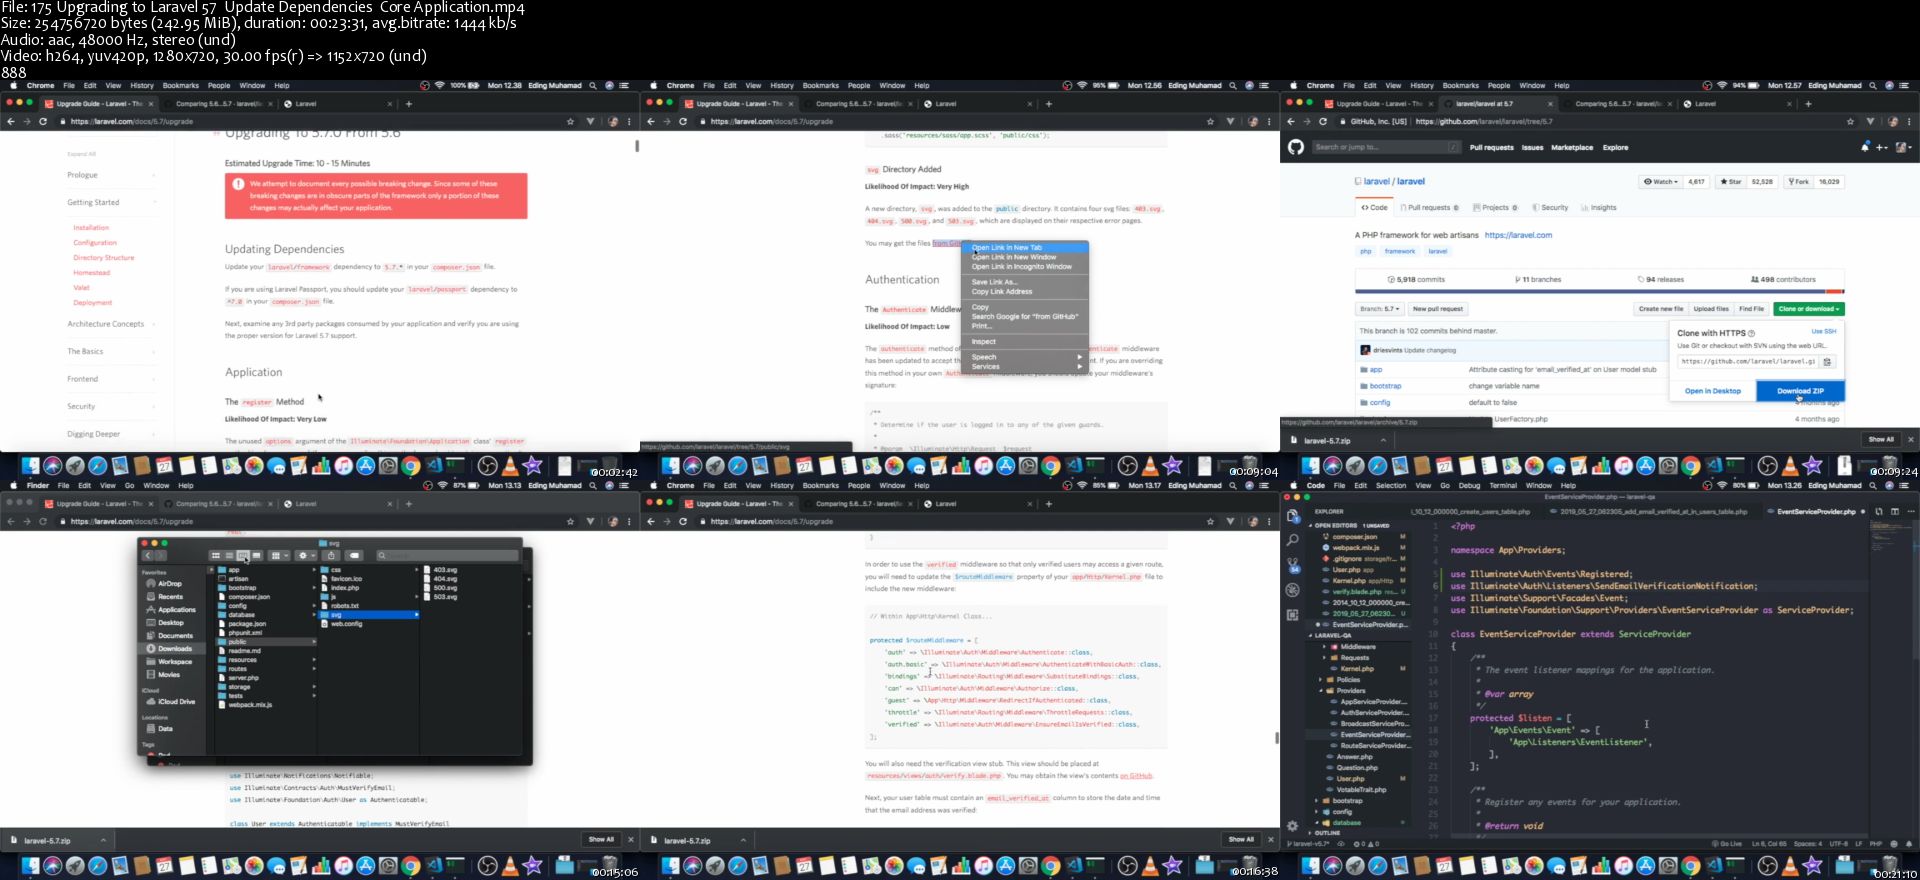The width and height of the screenshot is (1920, 880).
Task: Switch Finder to column view
Action: [243, 555]
